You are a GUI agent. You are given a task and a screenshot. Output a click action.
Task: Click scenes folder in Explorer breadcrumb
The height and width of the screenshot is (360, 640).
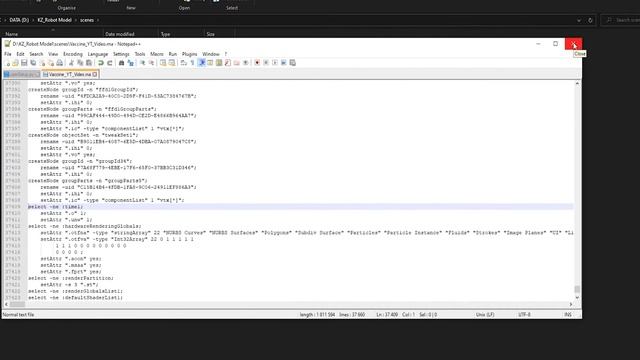click(x=87, y=20)
